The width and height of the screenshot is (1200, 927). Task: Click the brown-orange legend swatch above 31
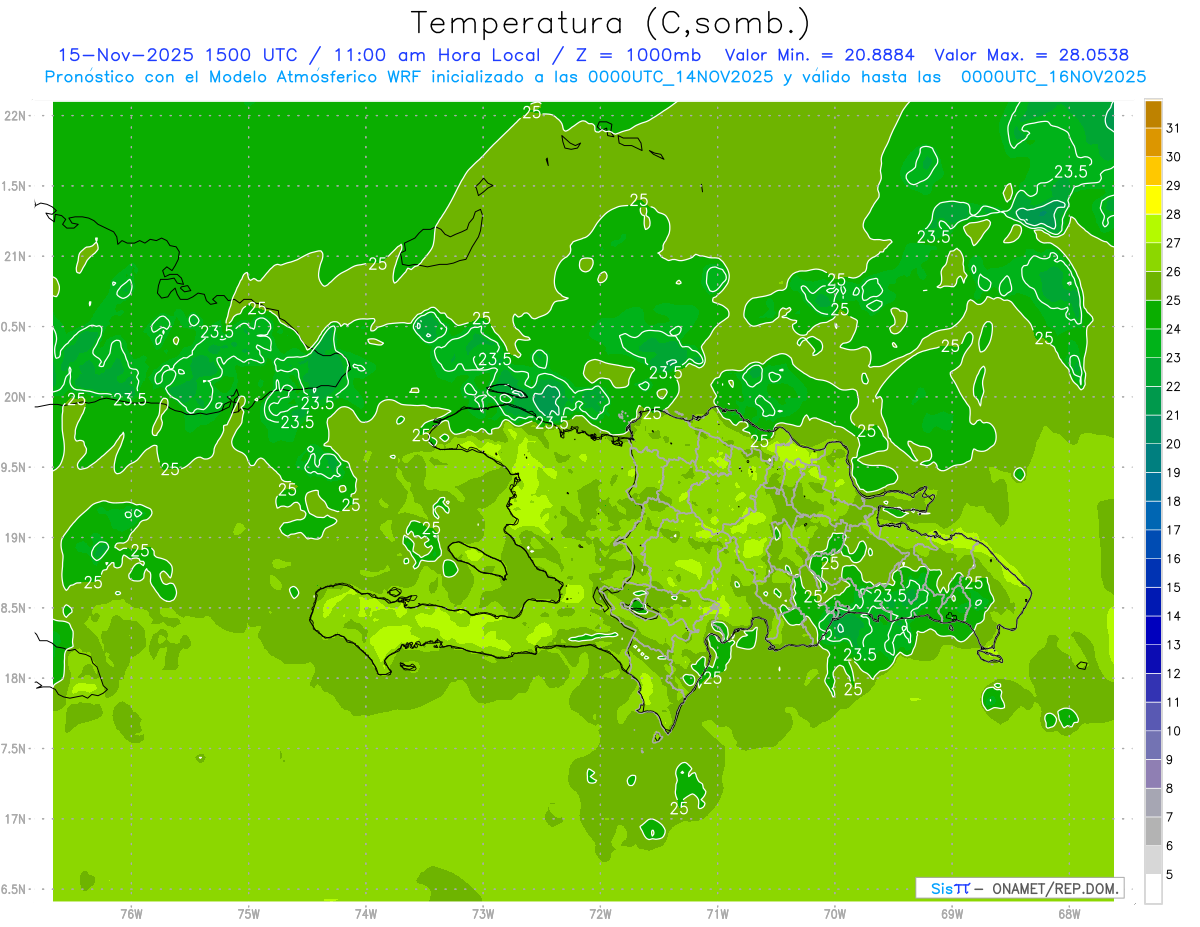pyautogui.click(x=1153, y=114)
